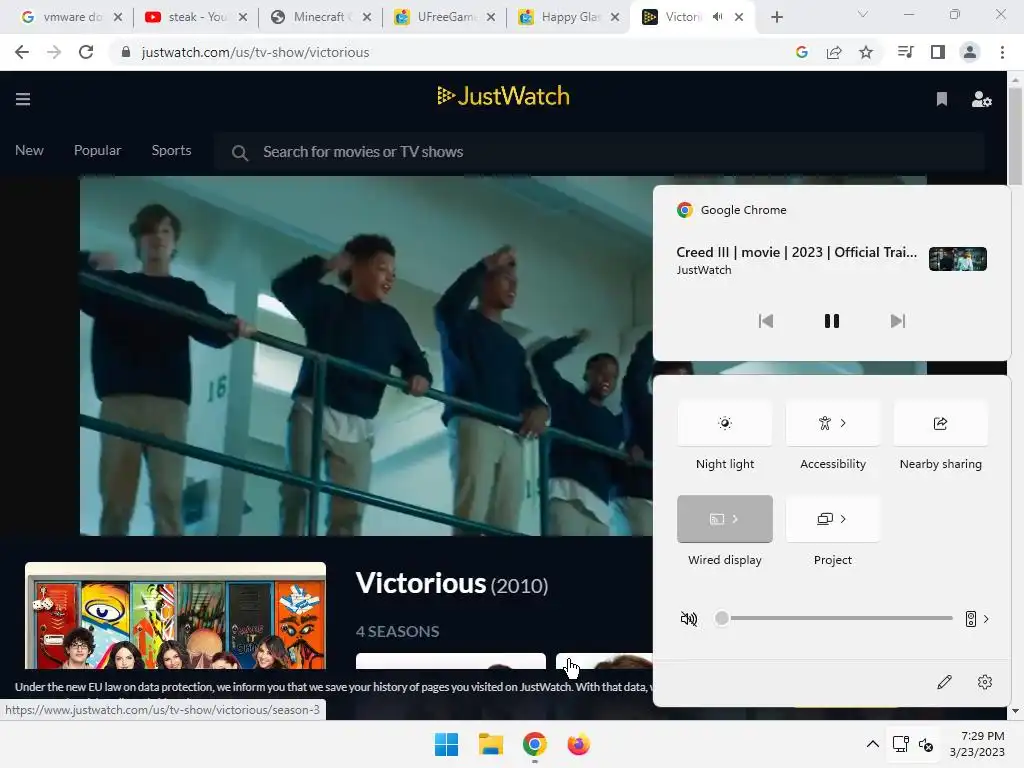Image resolution: width=1024 pixels, height=768 pixels.
Task: Click the muted volume tray icon
Action: pos(926,744)
